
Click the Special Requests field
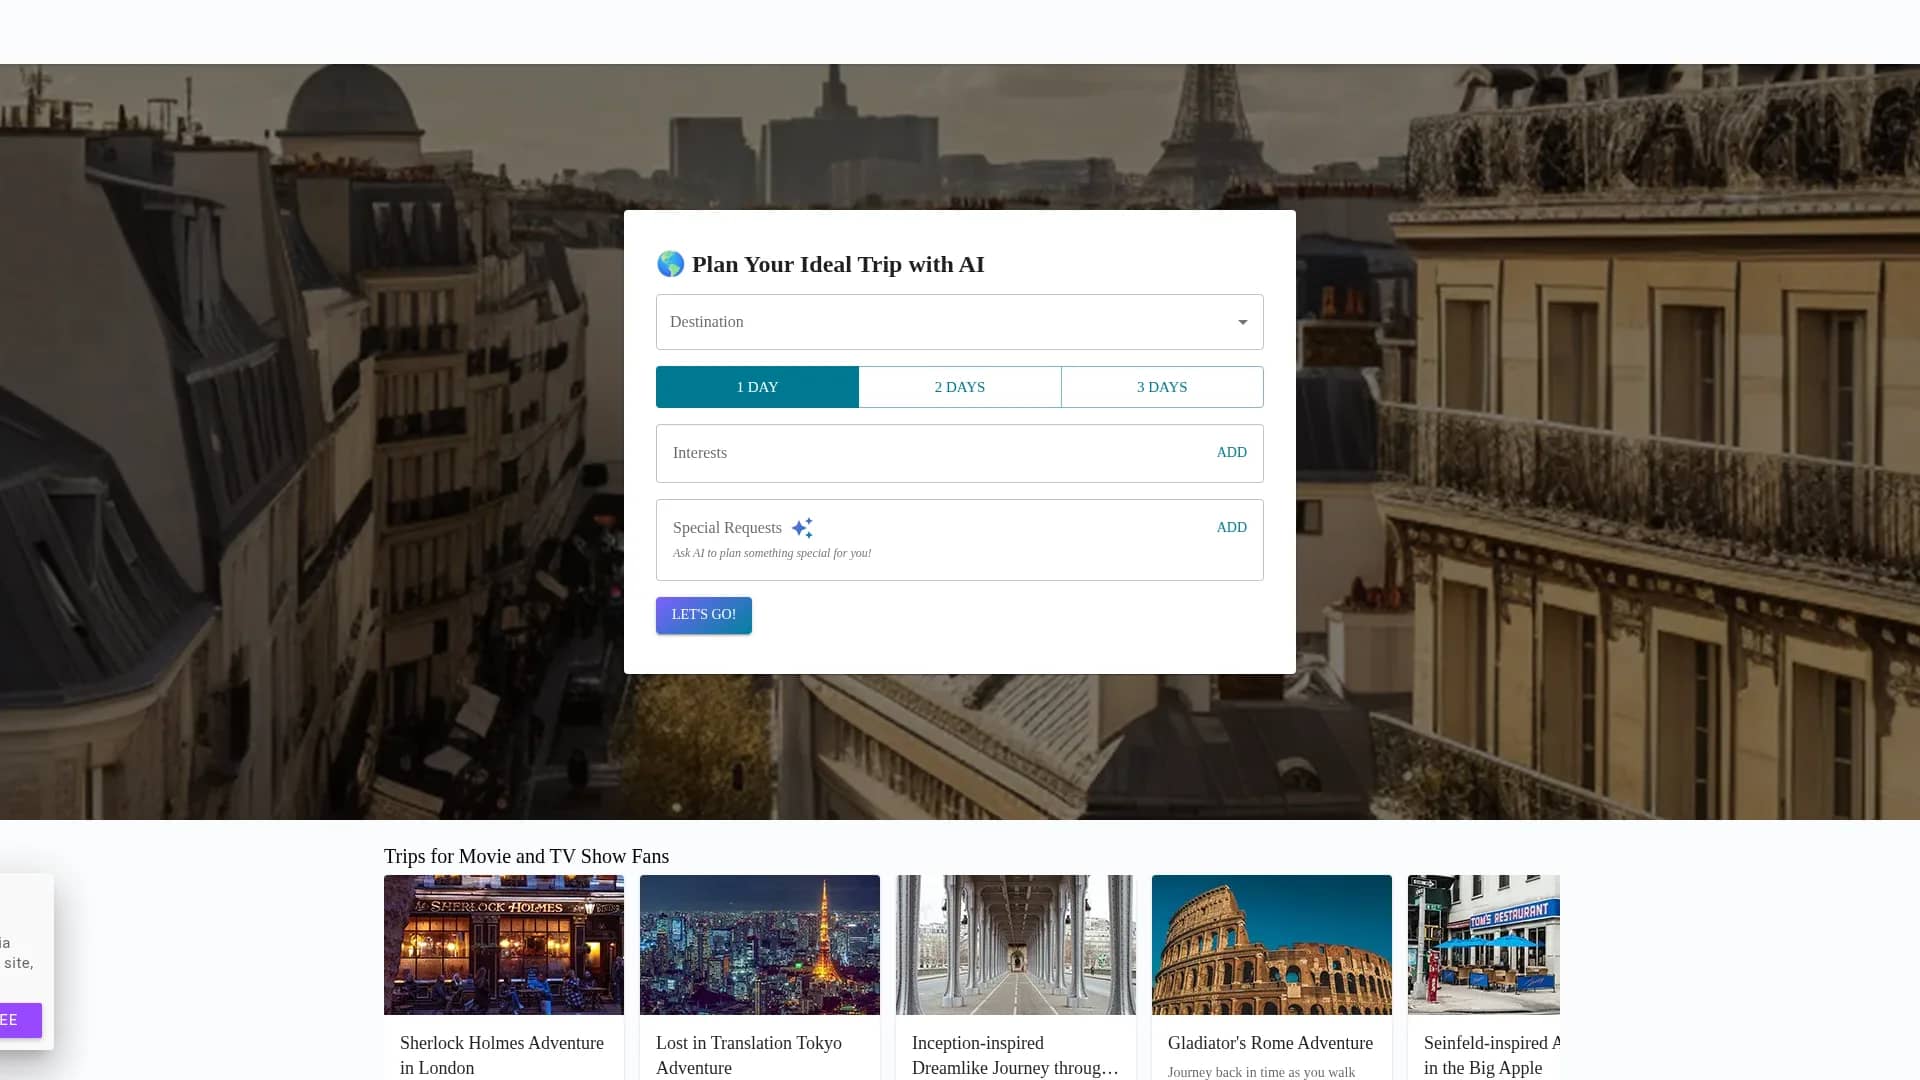coord(959,540)
